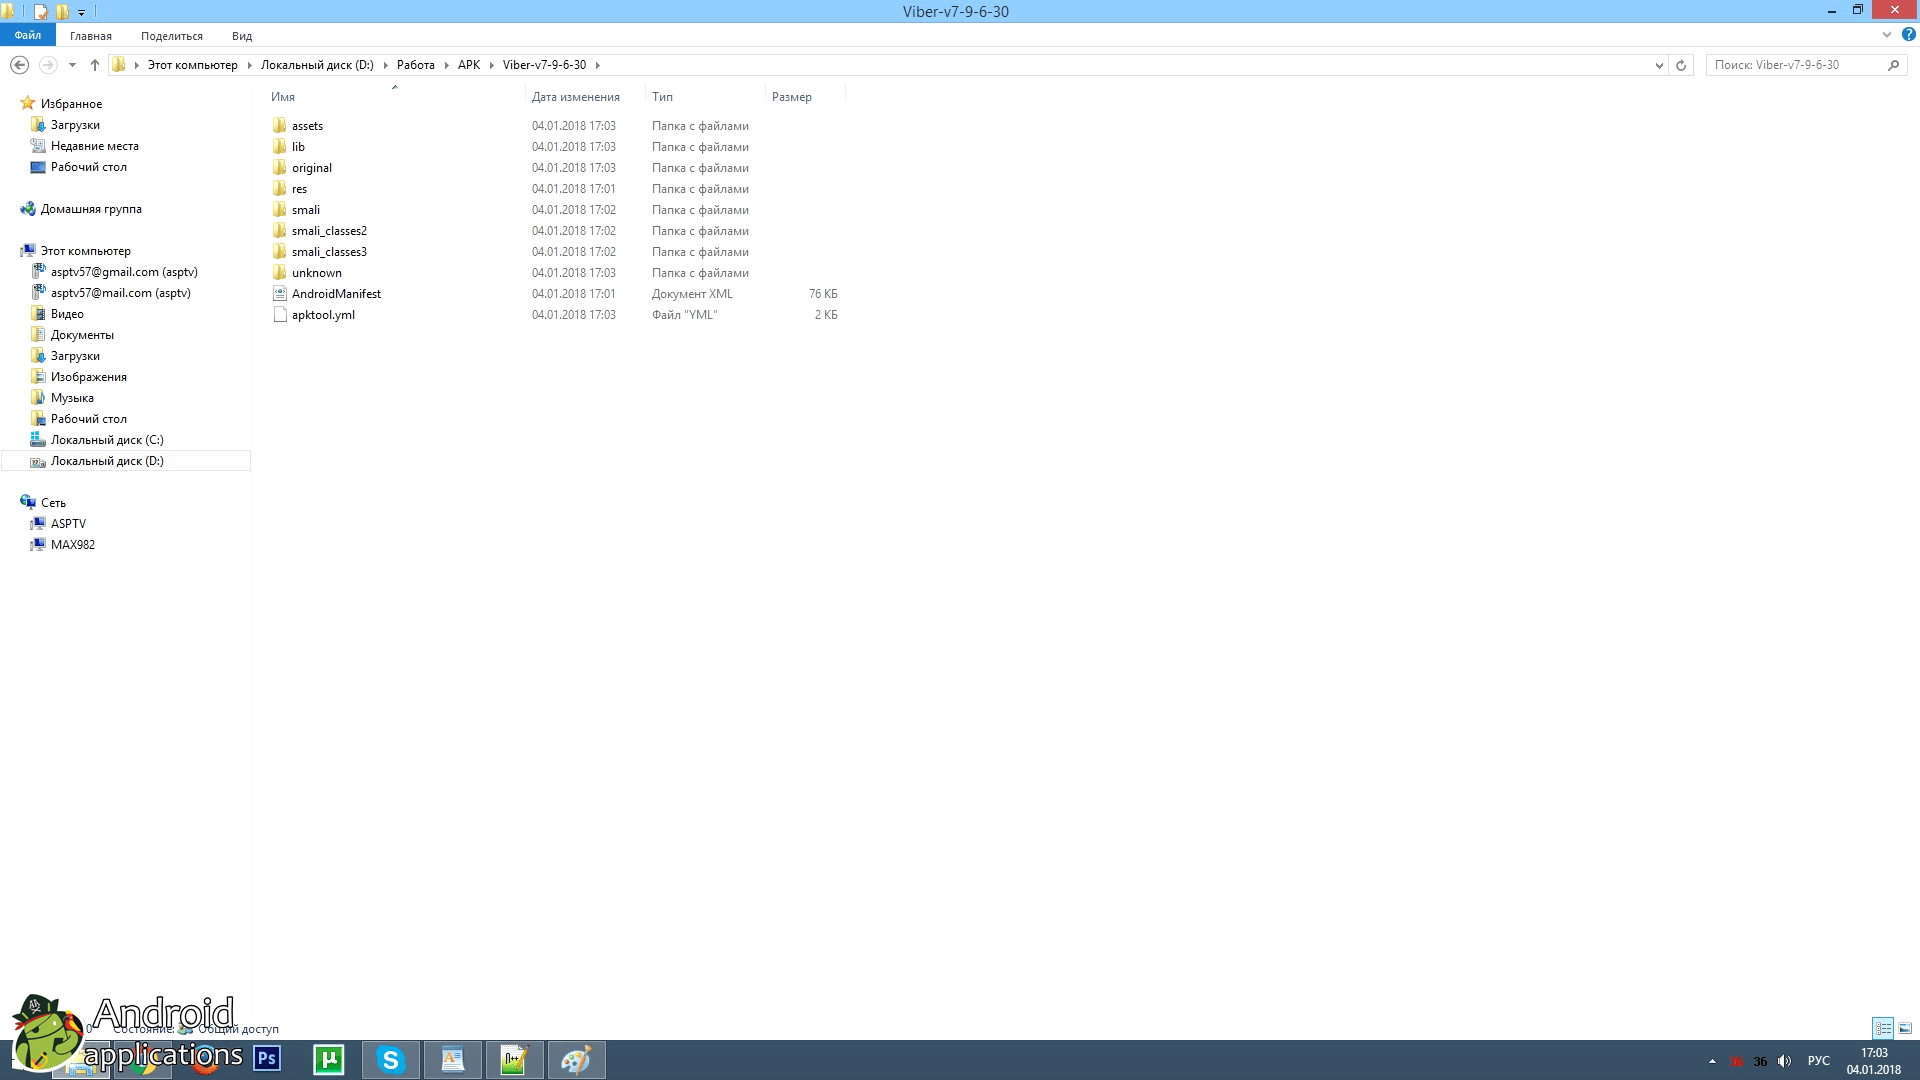Open the Файл menu

pos(28,35)
